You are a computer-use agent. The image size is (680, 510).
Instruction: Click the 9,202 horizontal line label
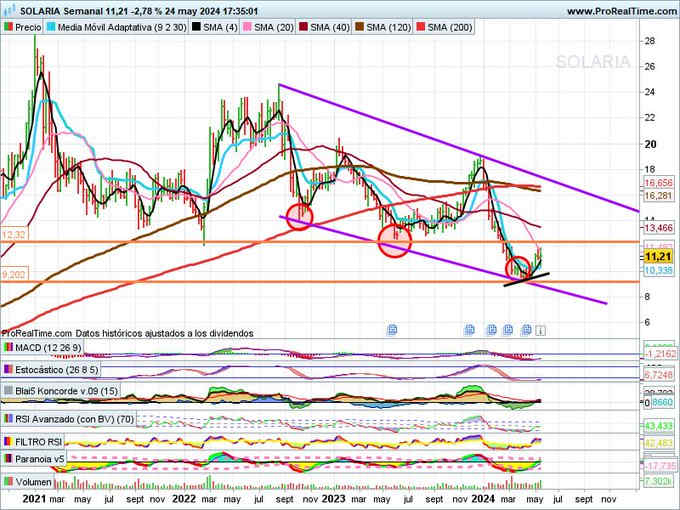pos(14,275)
